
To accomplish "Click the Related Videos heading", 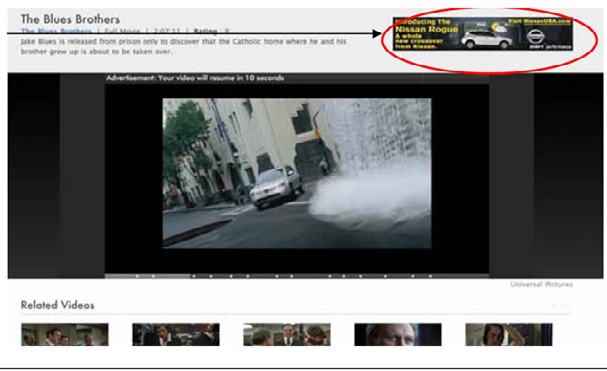I will click(58, 305).
